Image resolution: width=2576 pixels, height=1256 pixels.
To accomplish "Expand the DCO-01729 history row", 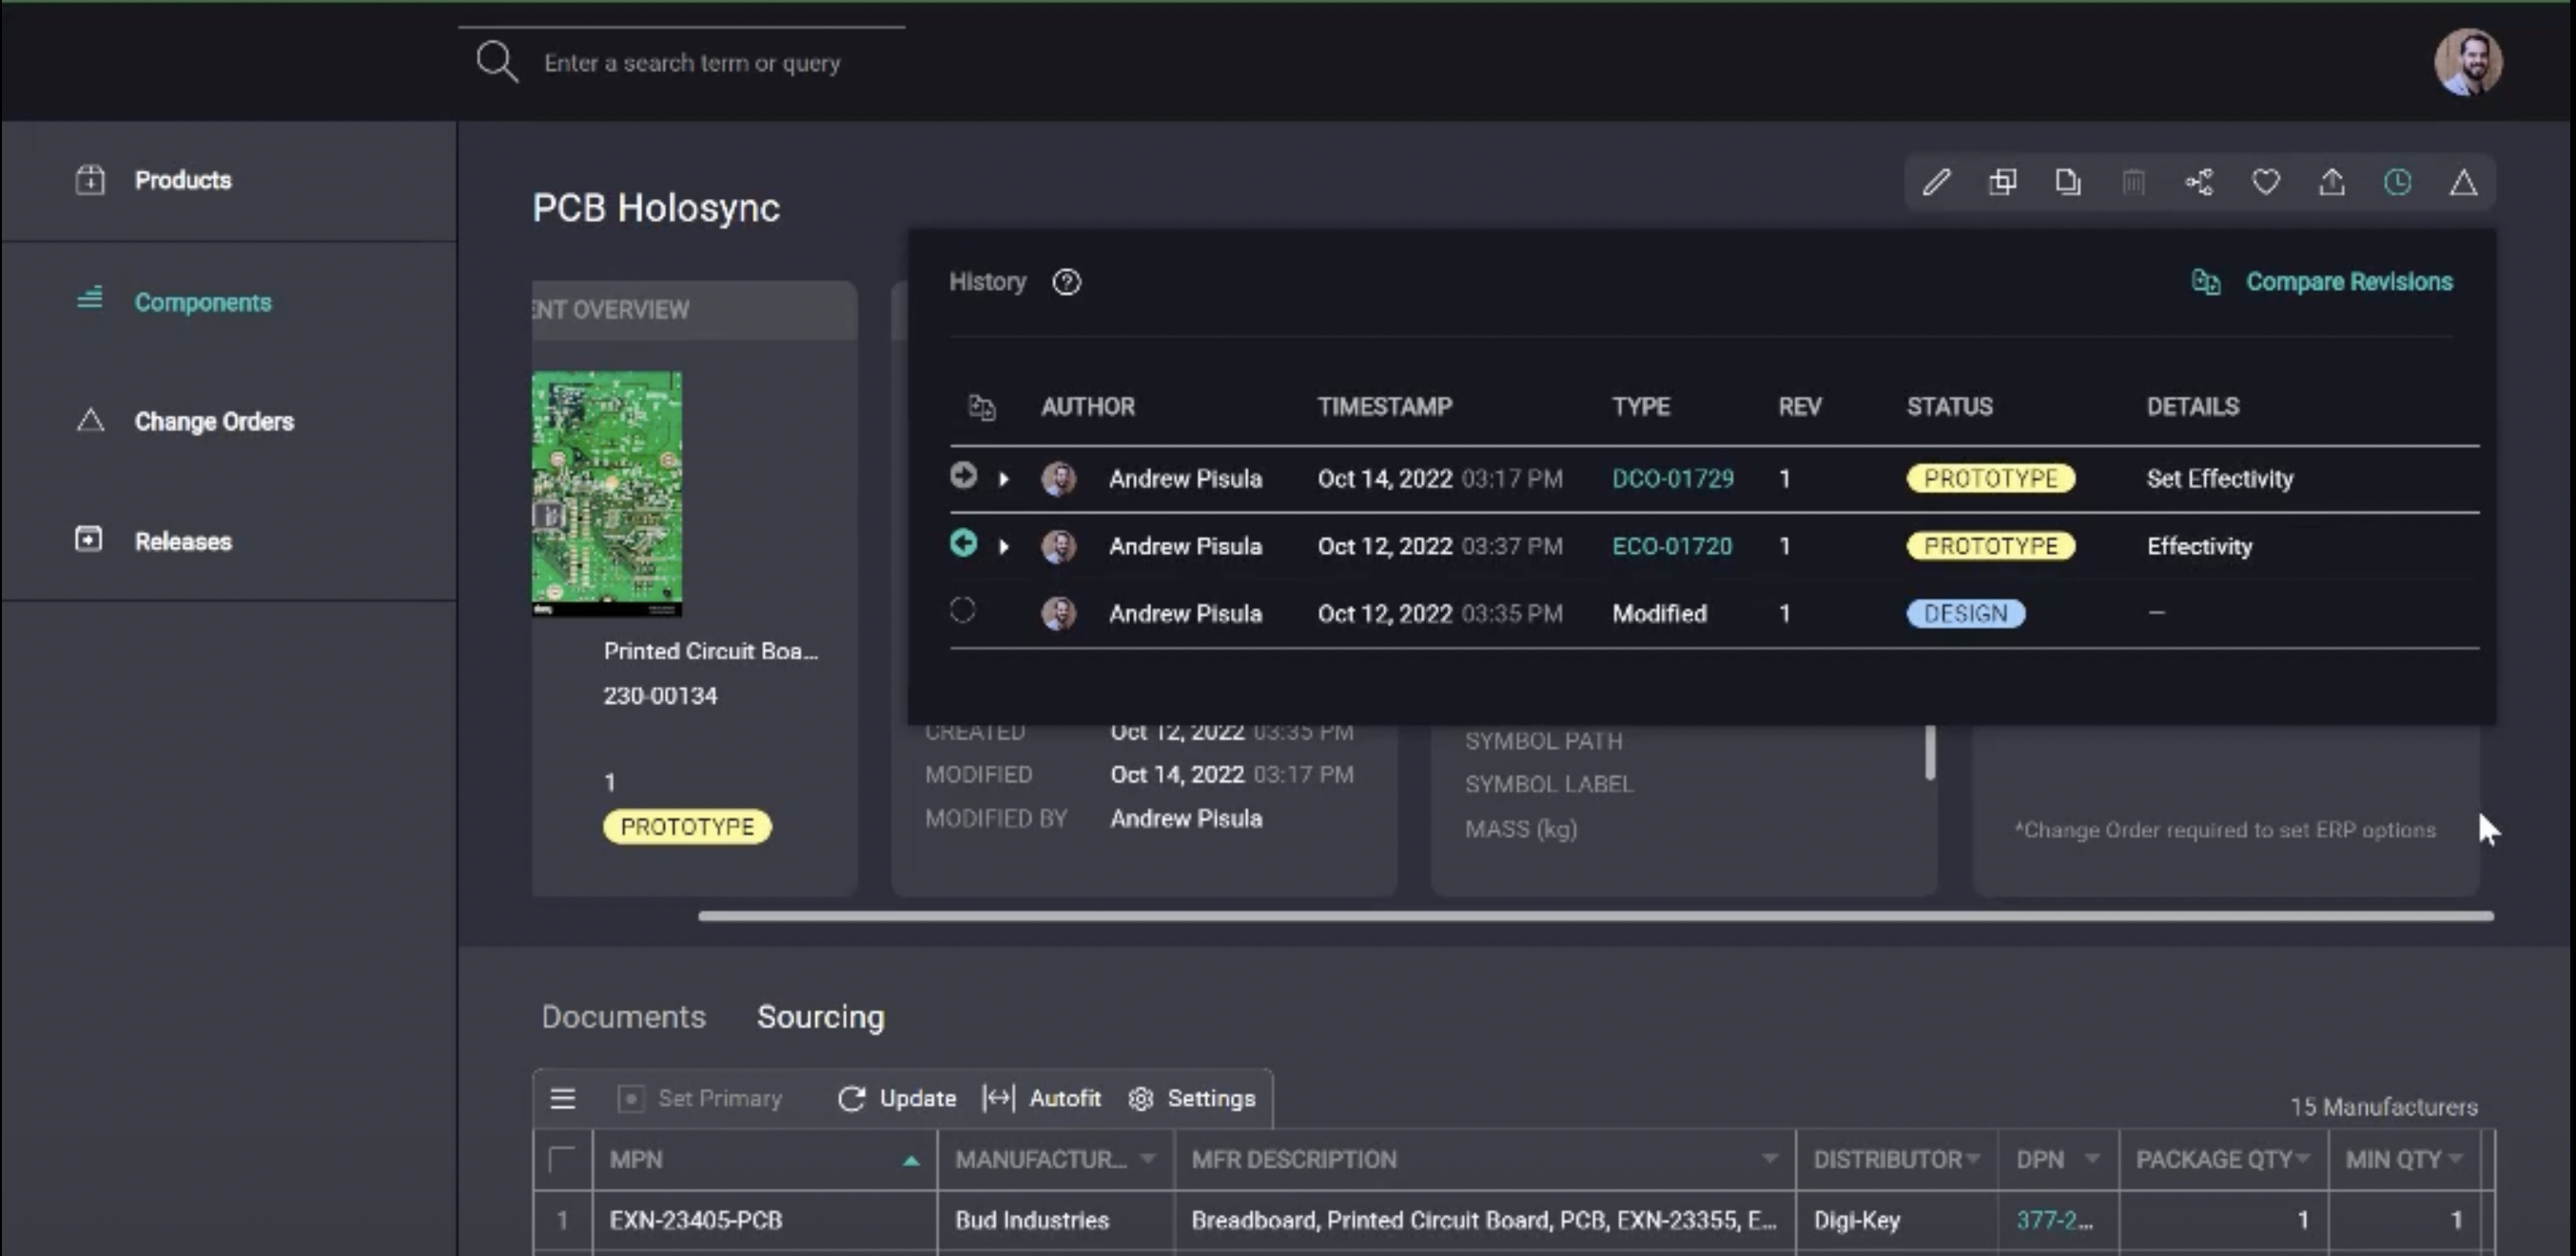I will coord(1003,479).
